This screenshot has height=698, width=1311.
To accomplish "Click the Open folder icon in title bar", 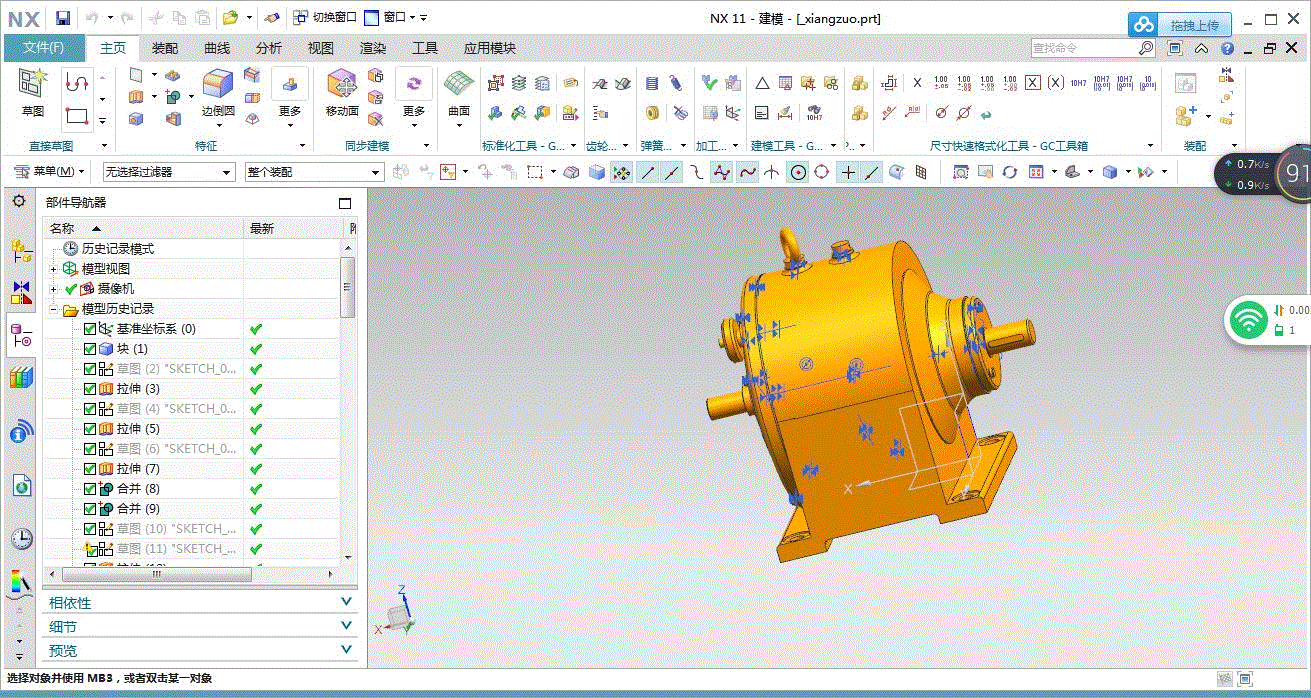I will tap(229, 18).
